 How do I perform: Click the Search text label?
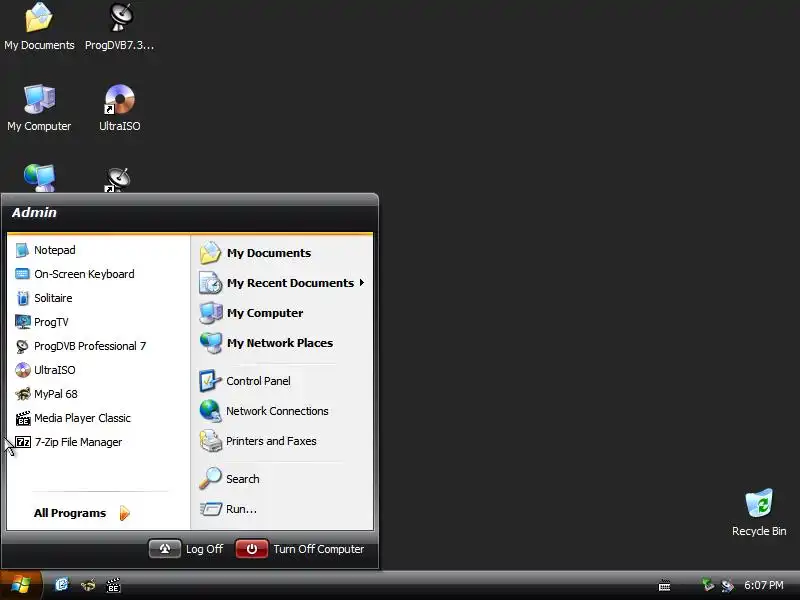click(243, 479)
